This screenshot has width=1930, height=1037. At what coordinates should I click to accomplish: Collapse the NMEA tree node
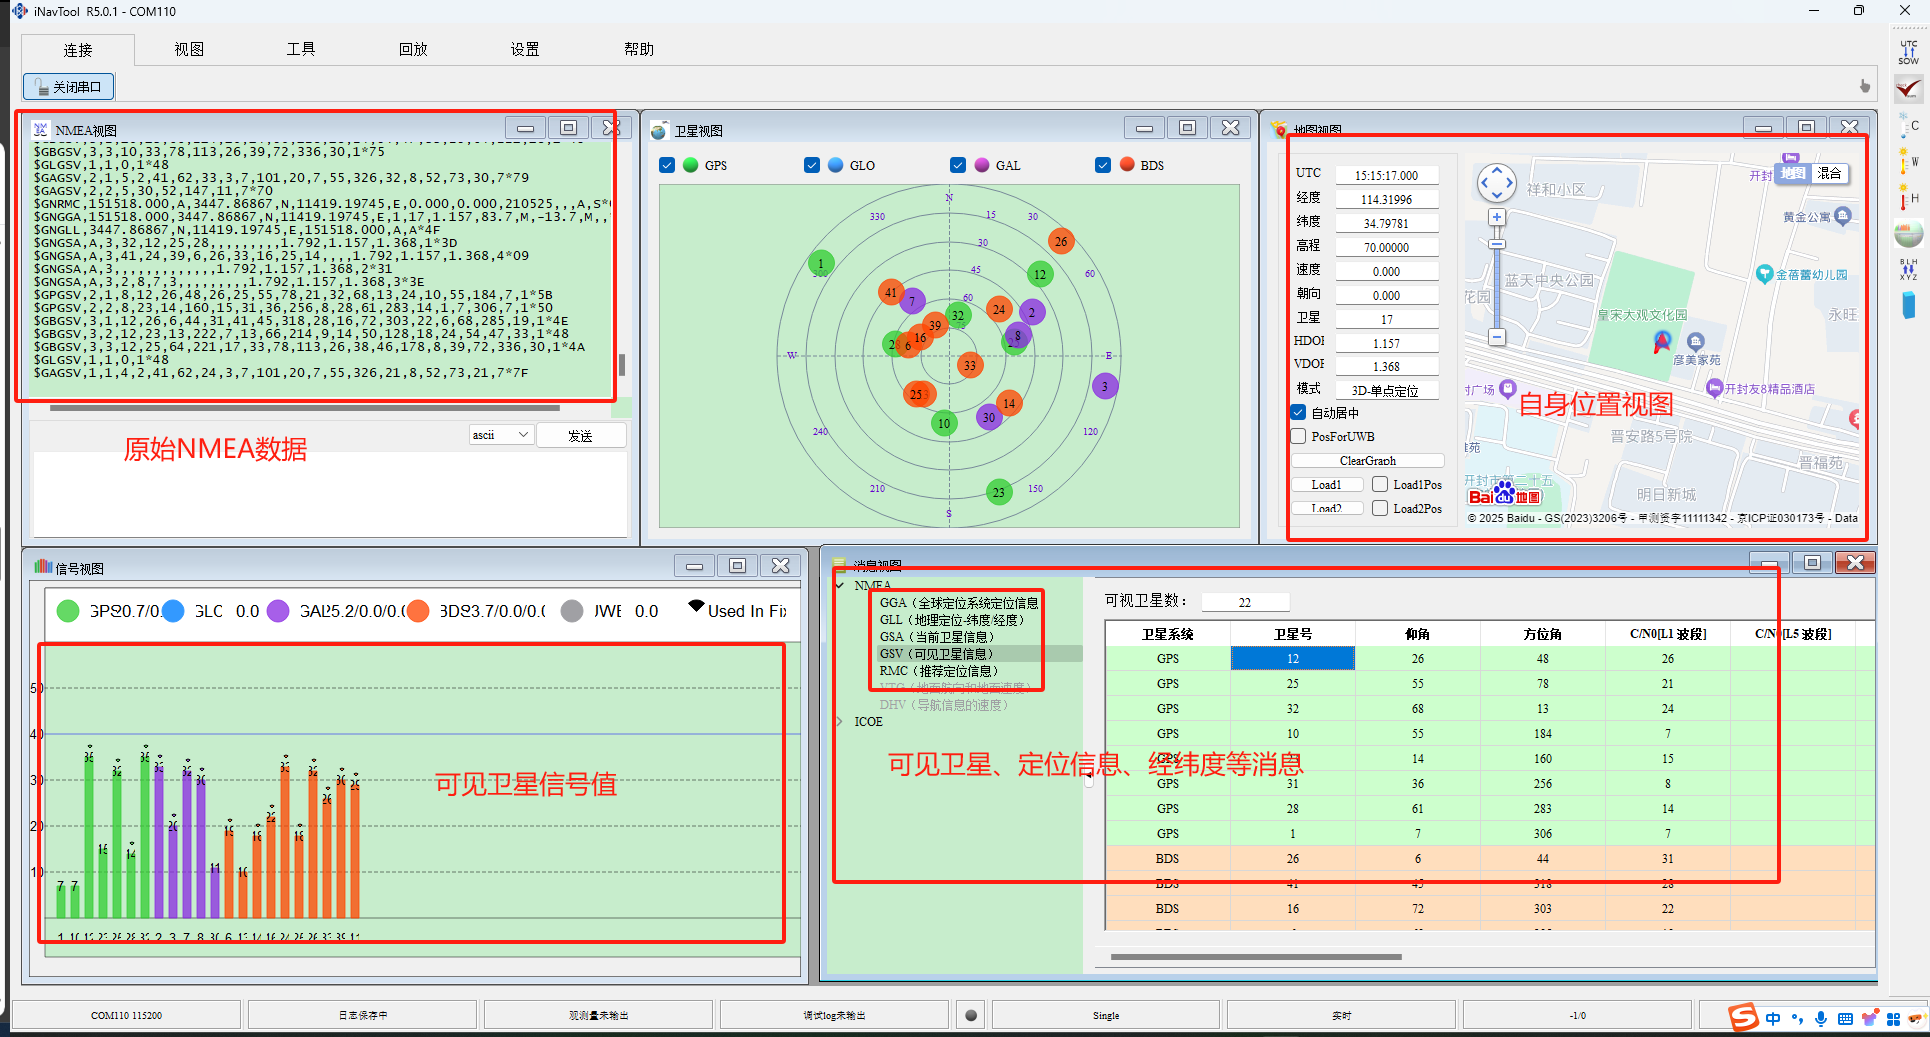point(840,585)
